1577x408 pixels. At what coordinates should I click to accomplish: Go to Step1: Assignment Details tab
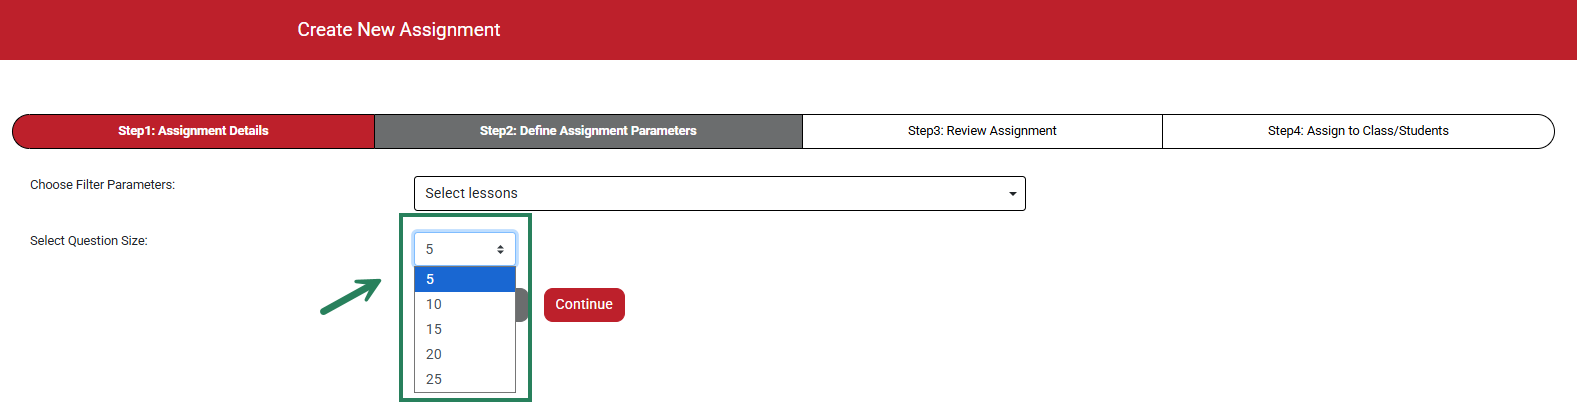[193, 131]
